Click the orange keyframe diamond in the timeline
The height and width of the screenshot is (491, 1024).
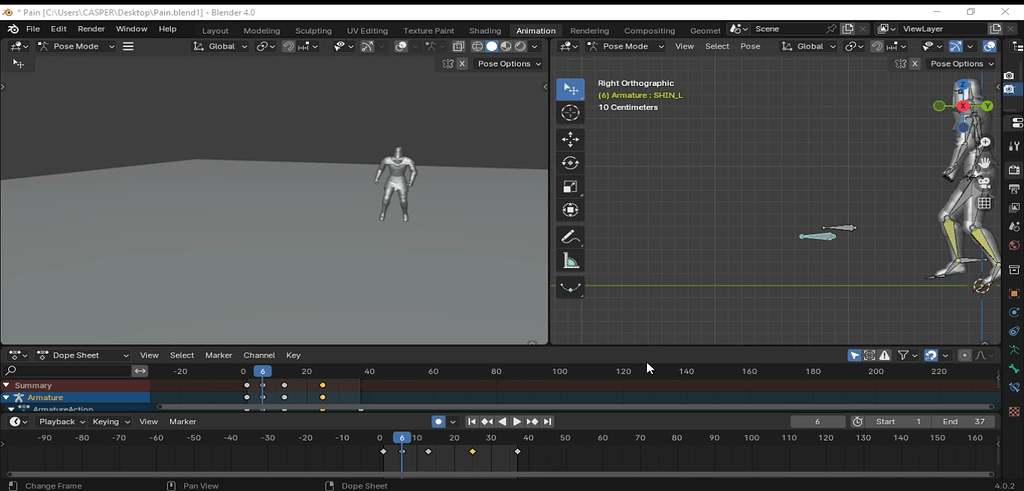(472, 451)
